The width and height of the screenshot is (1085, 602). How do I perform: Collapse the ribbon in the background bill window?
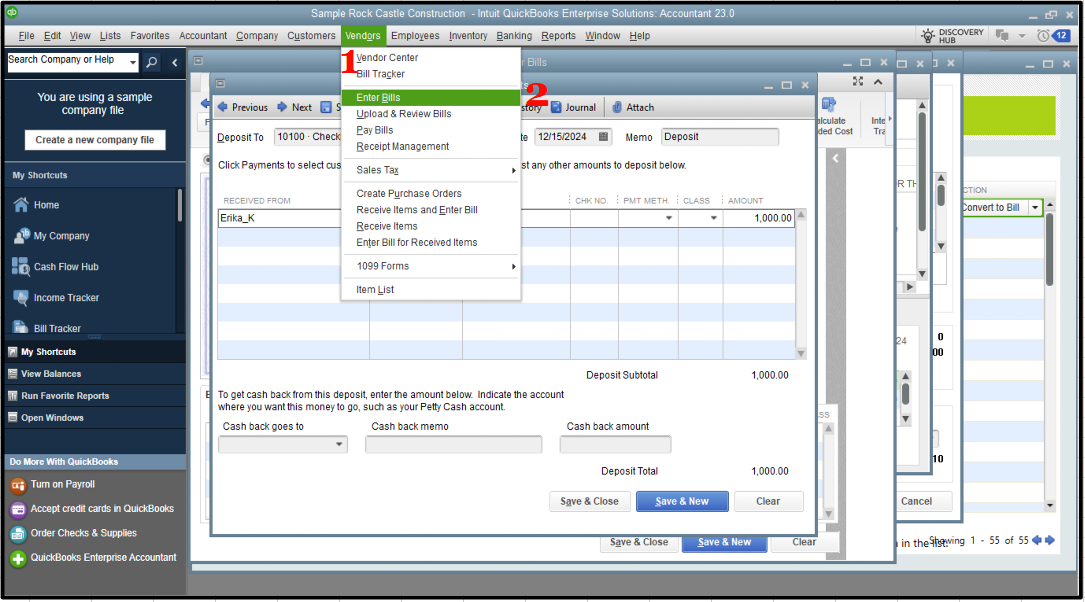tap(878, 82)
